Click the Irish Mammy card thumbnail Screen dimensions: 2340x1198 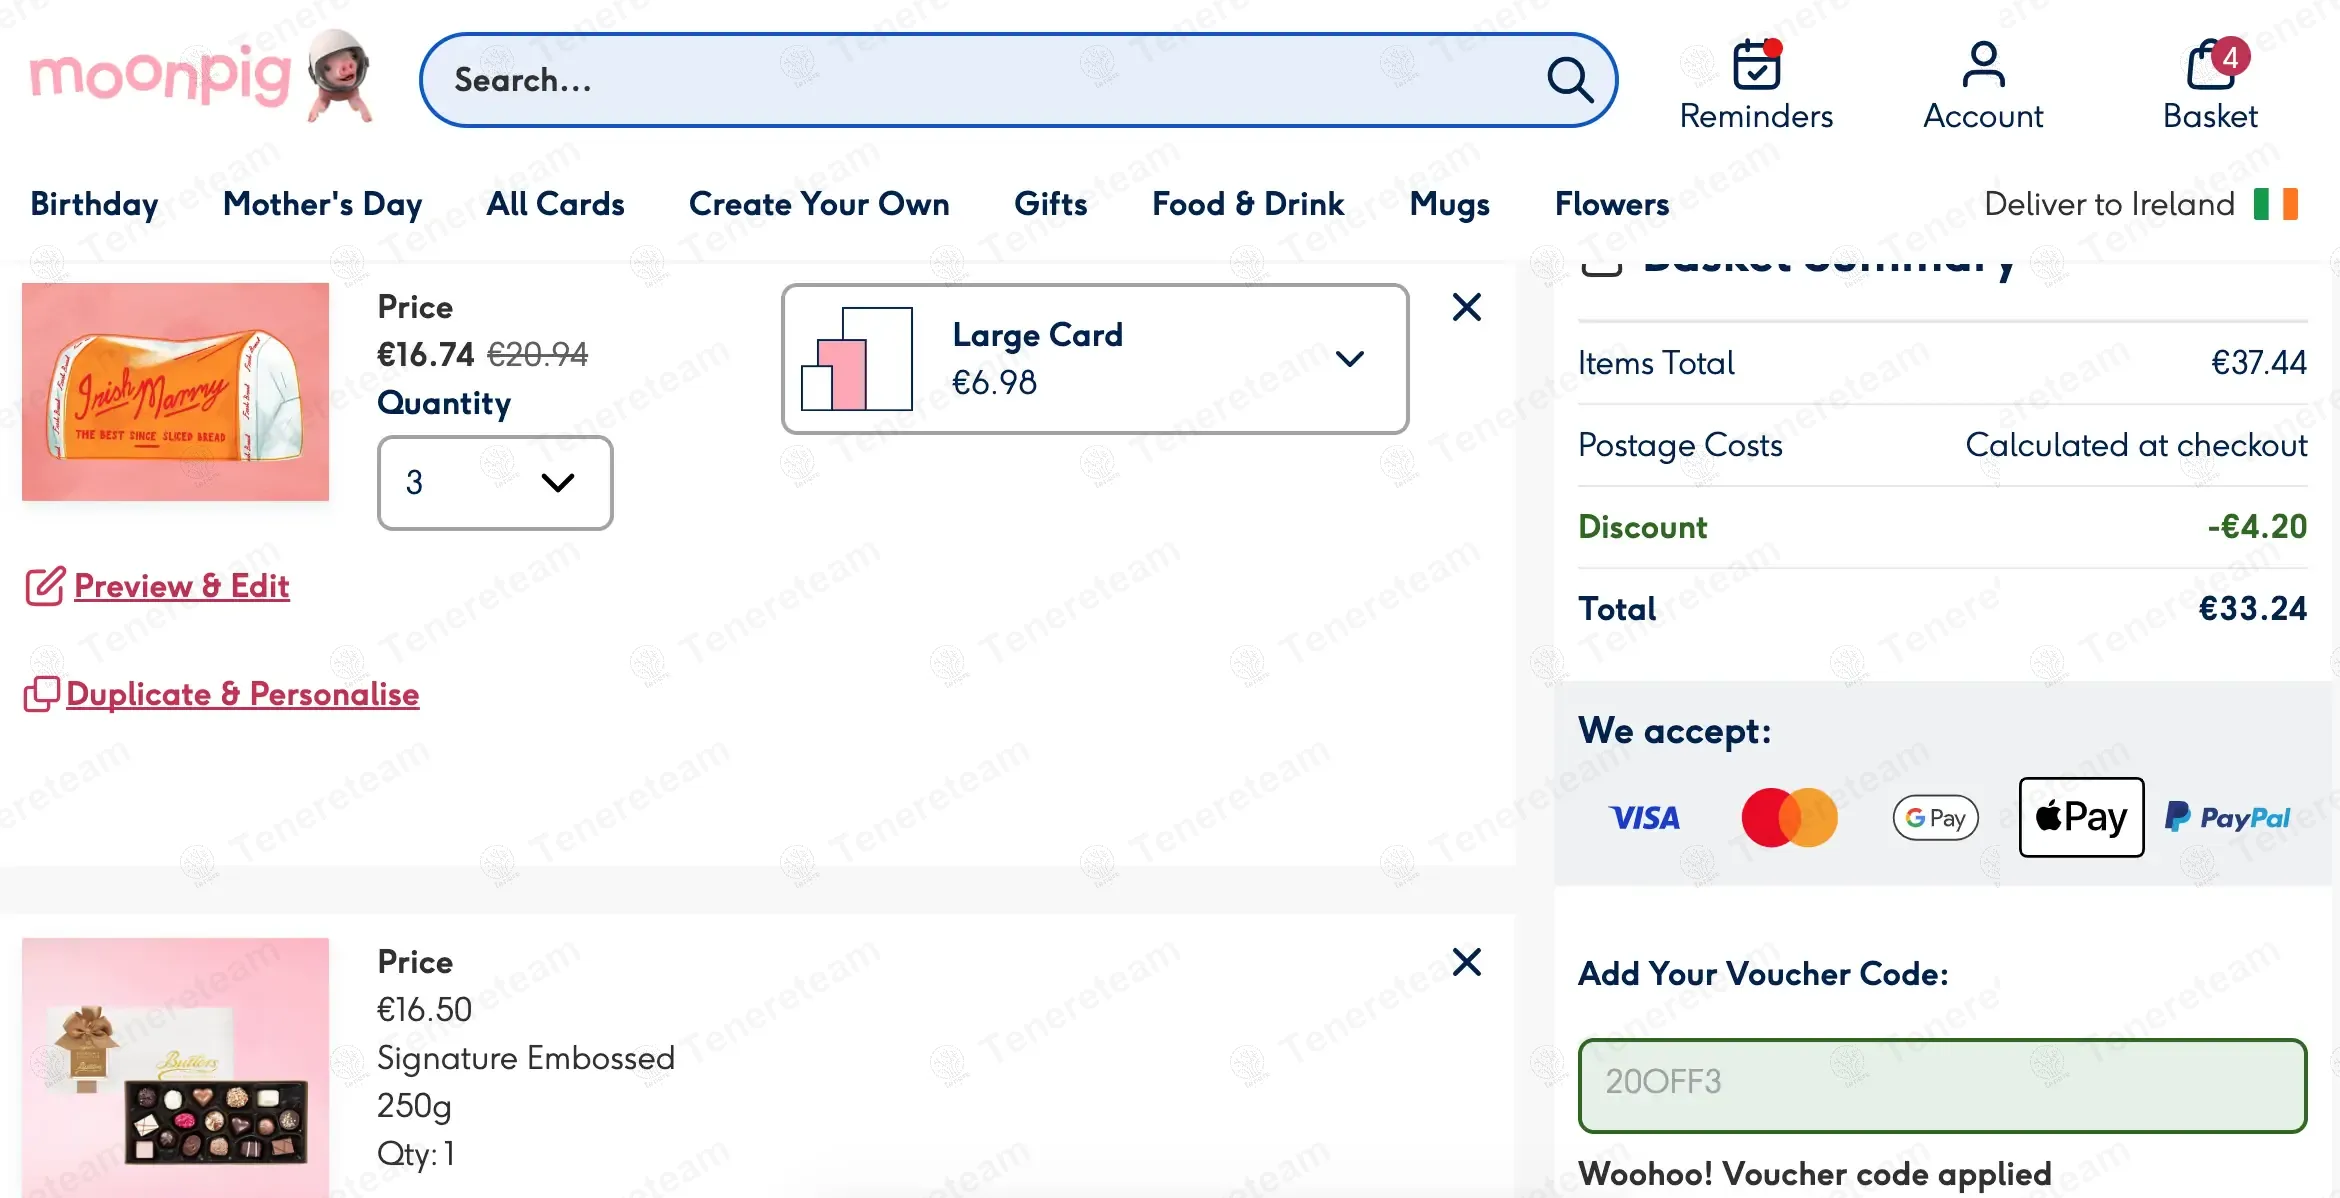pos(175,392)
